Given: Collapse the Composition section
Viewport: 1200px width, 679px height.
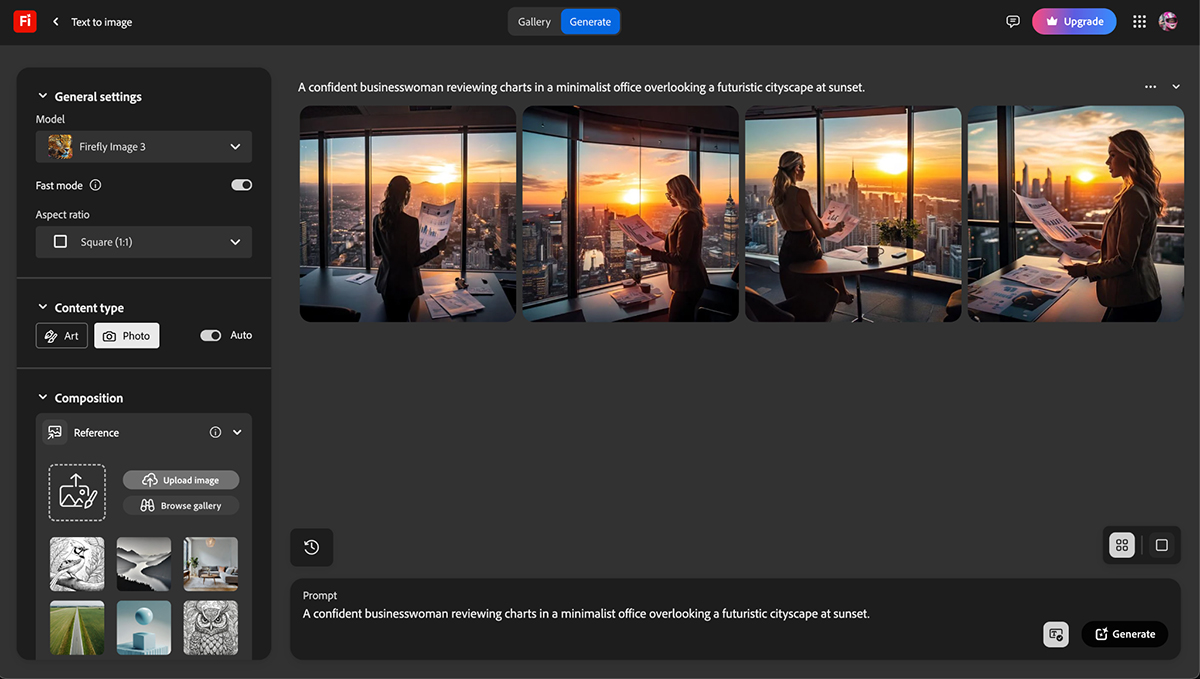Looking at the screenshot, I should pyautogui.click(x=42, y=397).
